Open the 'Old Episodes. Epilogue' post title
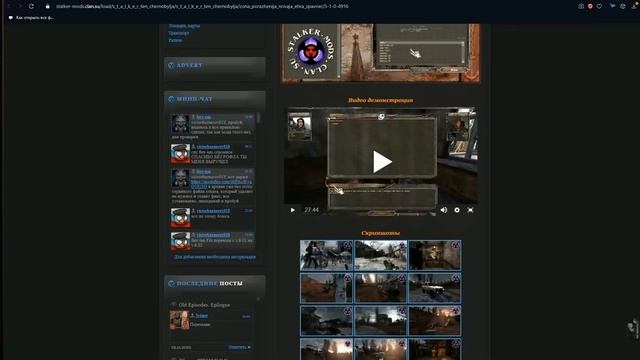This screenshot has width=640, height=360. (204, 305)
